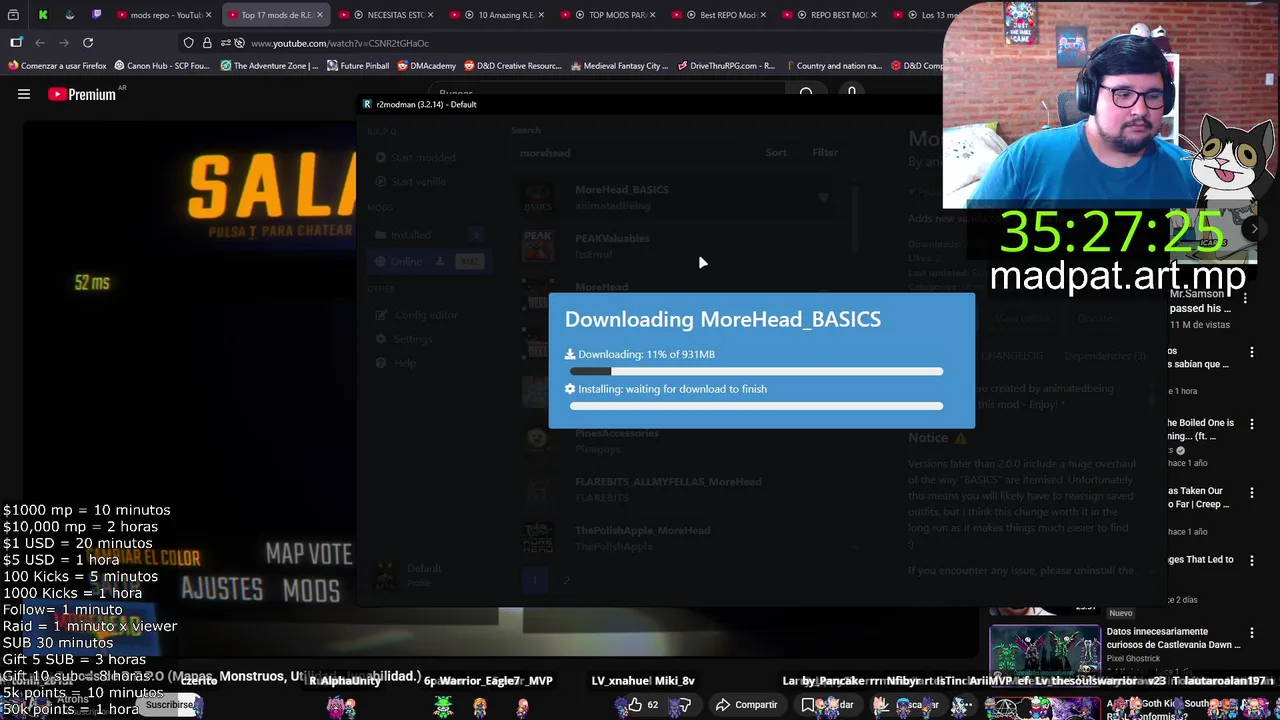Open the Kick pinned tab
This screenshot has height=720, width=1280.
pos(43,15)
